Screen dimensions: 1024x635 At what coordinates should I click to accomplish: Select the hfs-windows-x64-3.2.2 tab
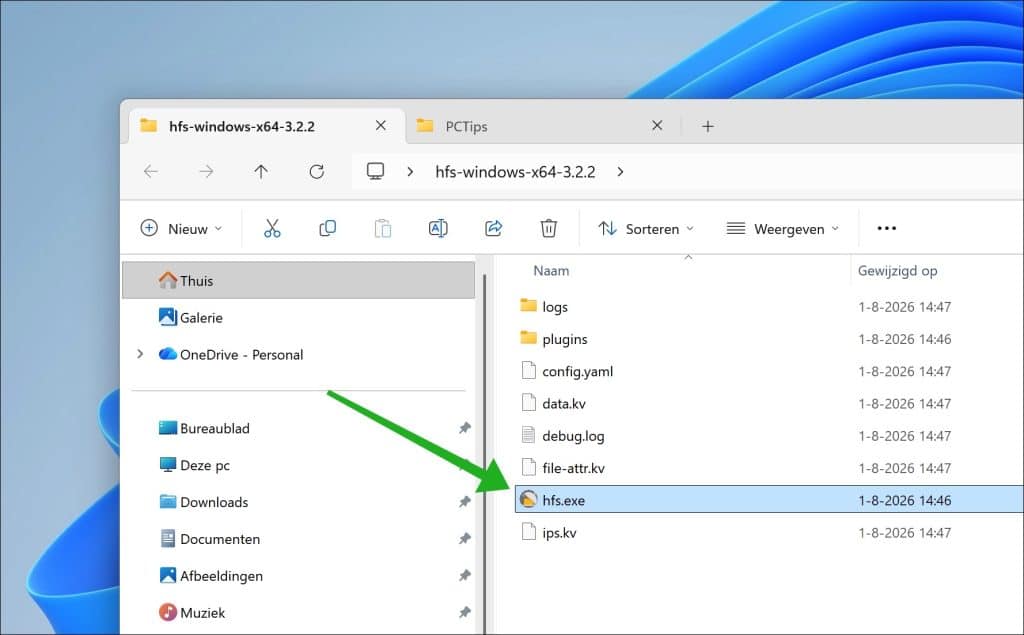point(266,126)
